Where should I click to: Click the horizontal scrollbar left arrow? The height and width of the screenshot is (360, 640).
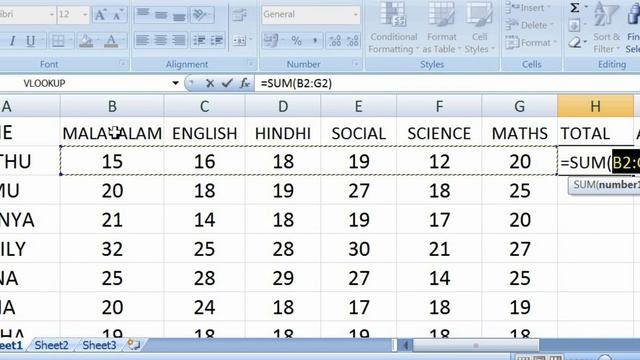point(406,345)
